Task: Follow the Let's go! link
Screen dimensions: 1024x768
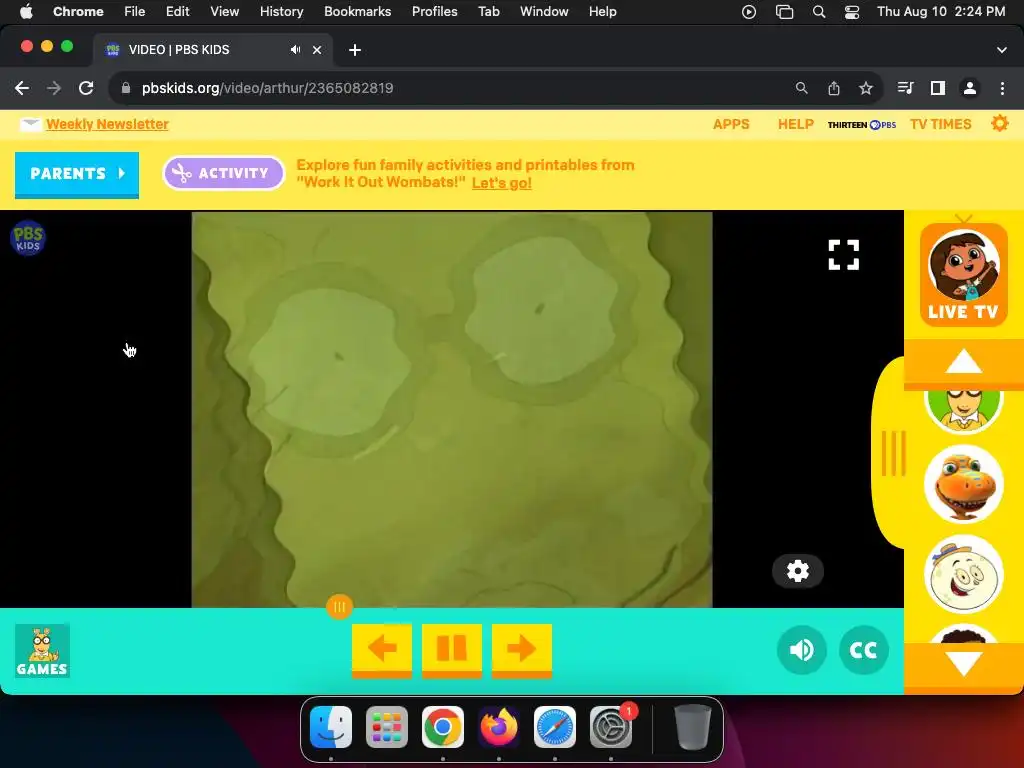Action: (x=502, y=183)
